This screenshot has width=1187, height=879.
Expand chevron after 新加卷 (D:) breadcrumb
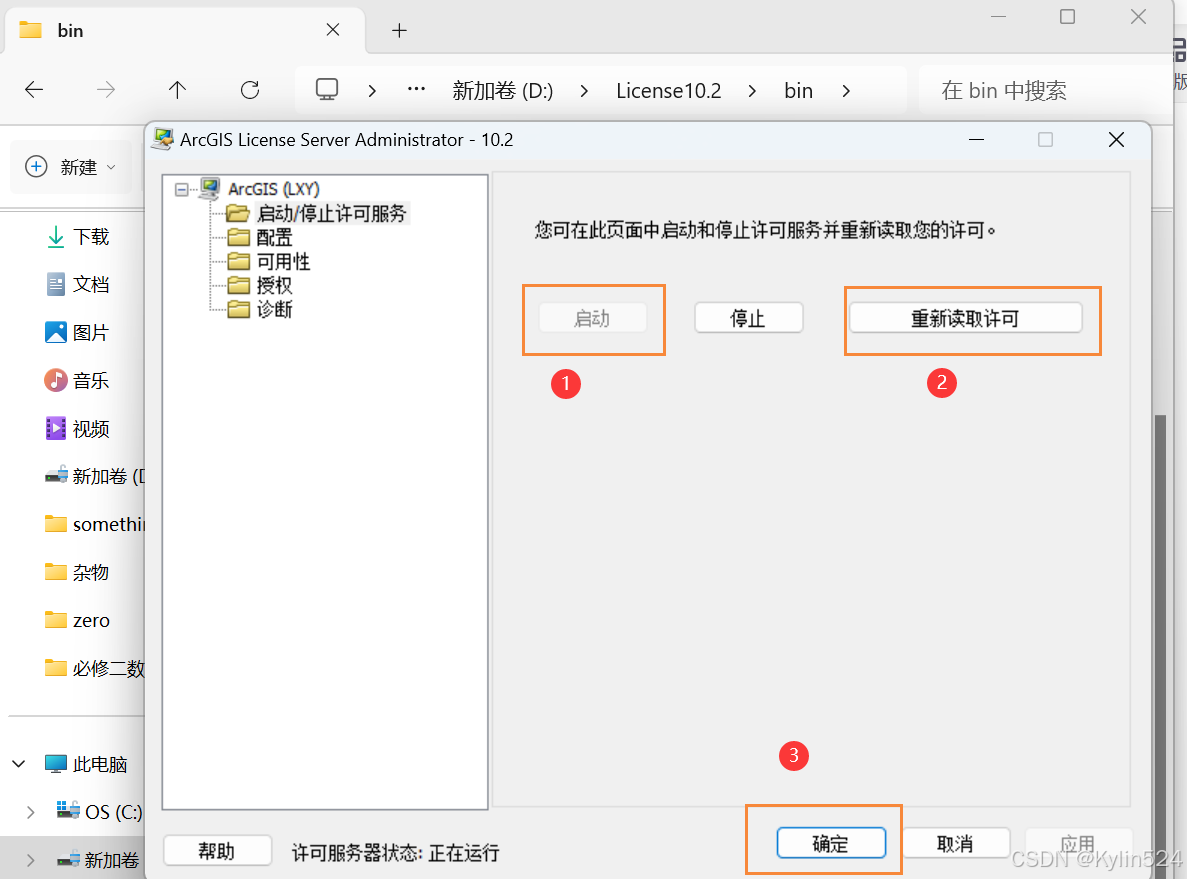point(584,91)
